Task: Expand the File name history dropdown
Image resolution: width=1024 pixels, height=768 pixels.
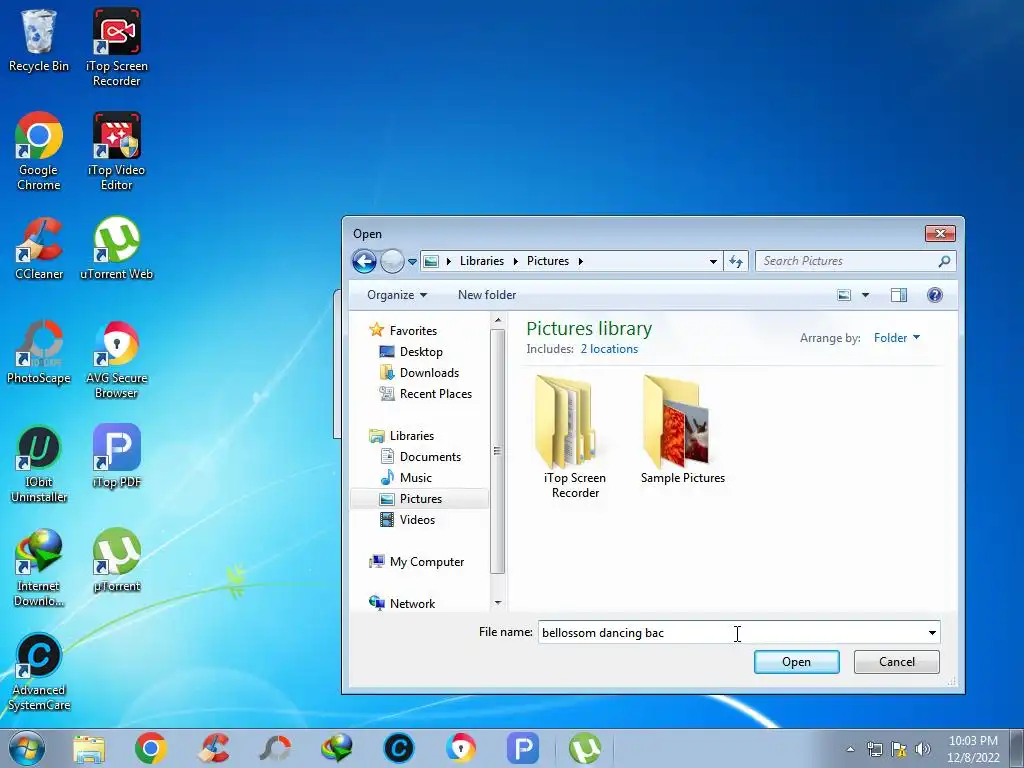Action: click(932, 633)
